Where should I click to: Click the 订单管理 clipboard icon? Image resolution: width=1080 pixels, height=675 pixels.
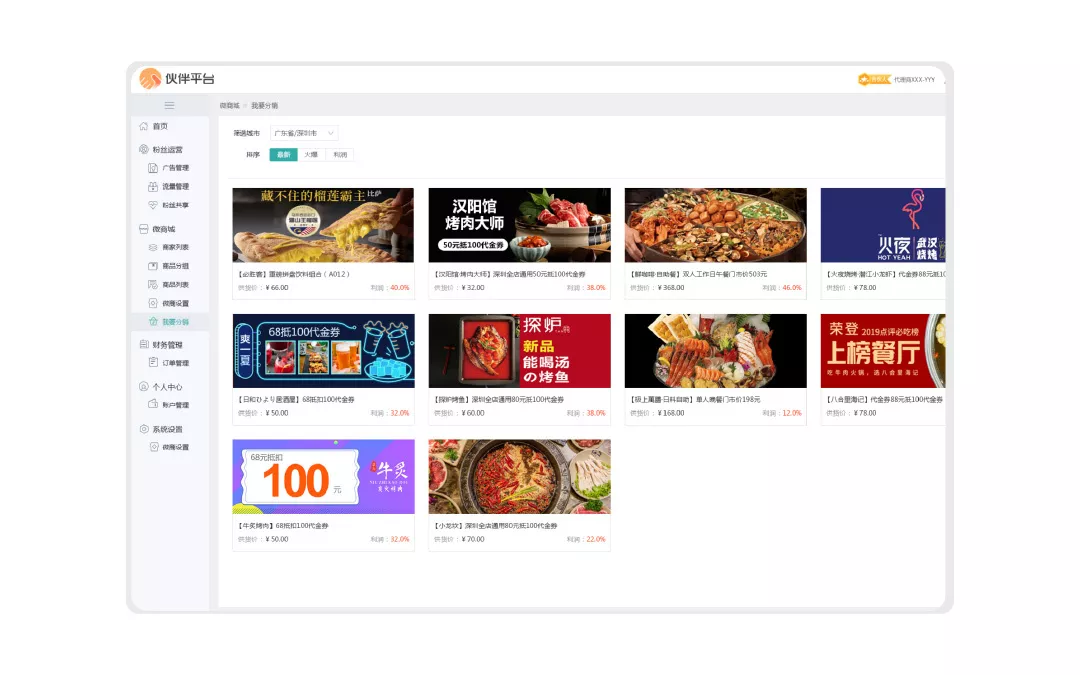pos(153,363)
